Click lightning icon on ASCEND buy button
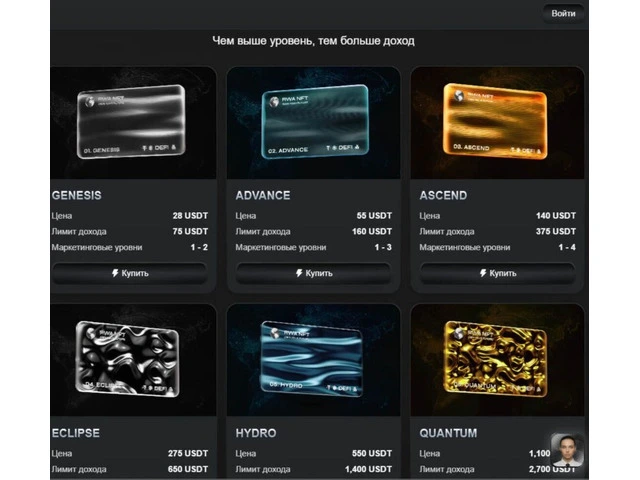This screenshot has height=480, width=640. [x=483, y=273]
